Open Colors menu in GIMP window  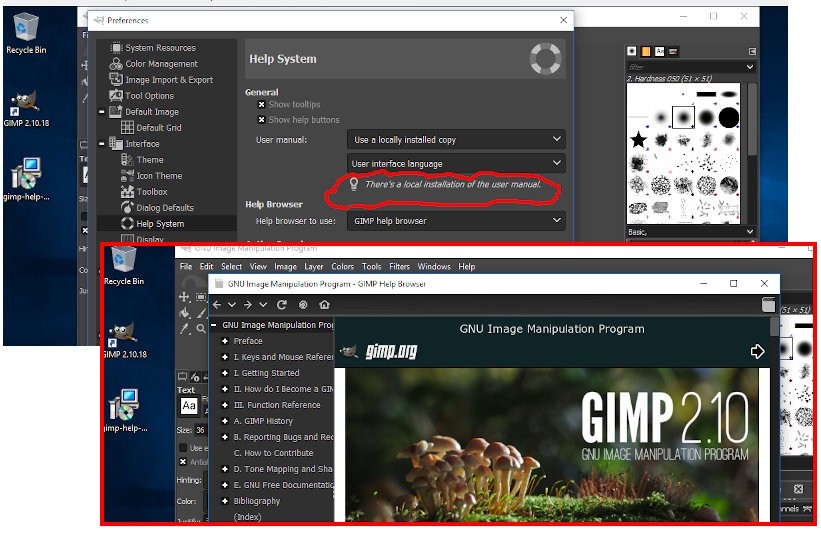342,266
